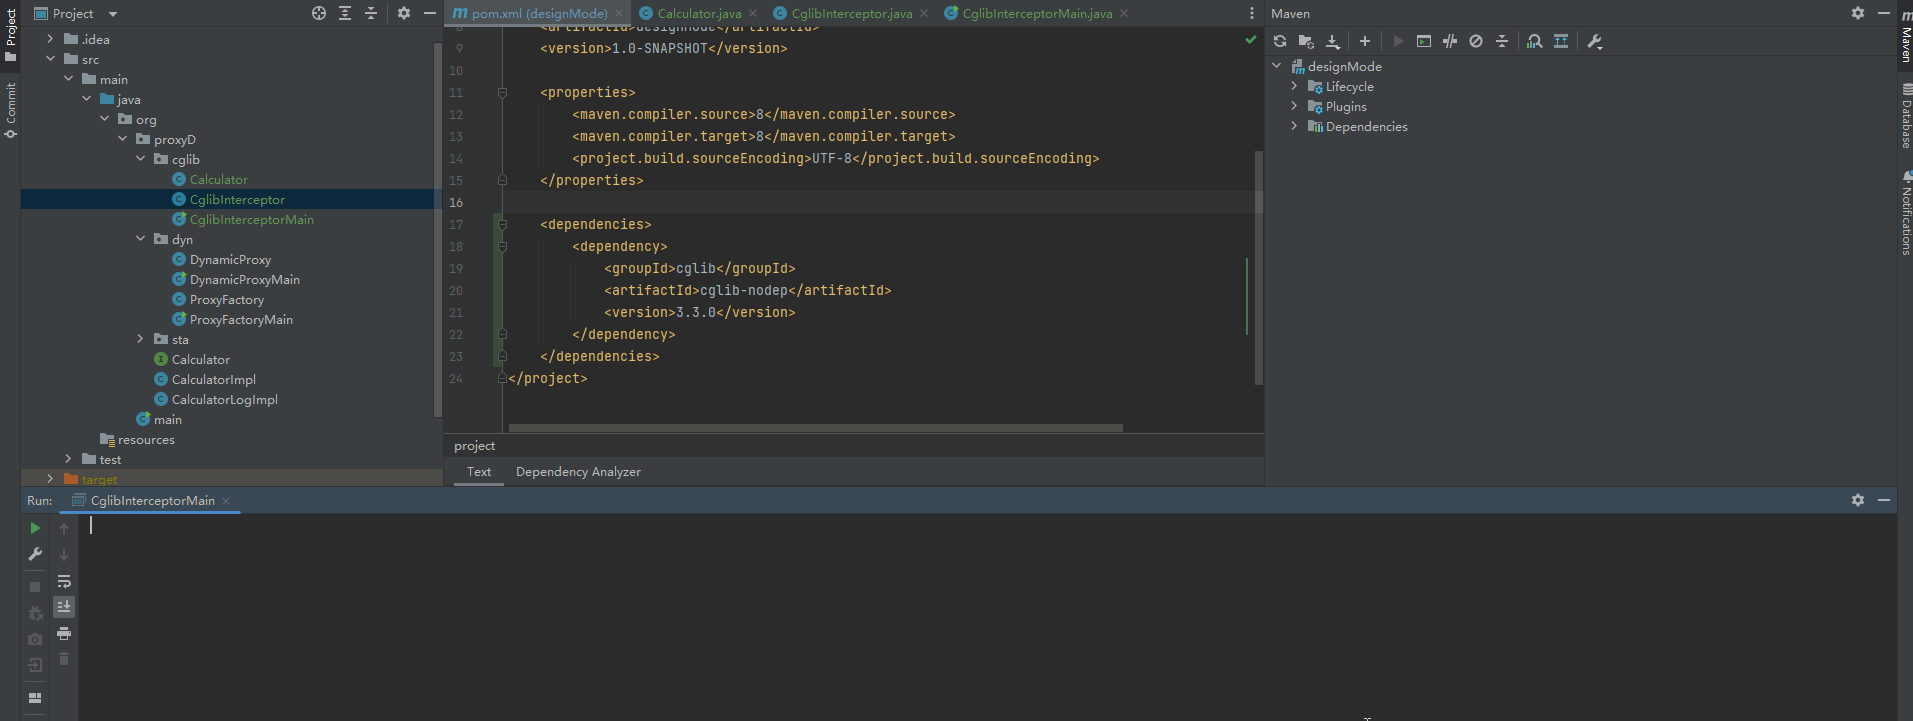Expand Dependencies node in Maven
1913x721 pixels.
[1294, 126]
